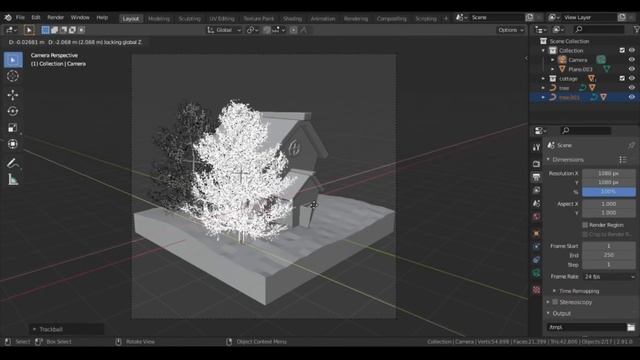The image size is (640, 360).
Task: Open the Render menu
Action: [x=56, y=18]
